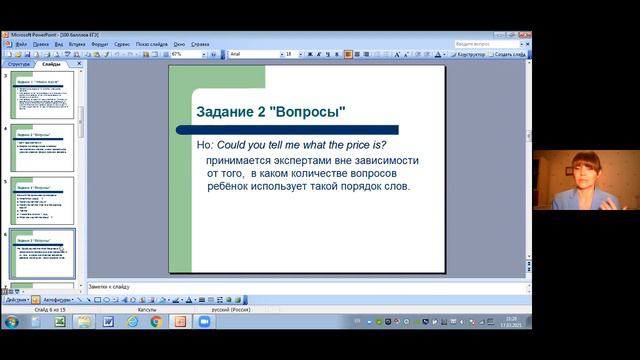The width and height of the screenshot is (640, 360).
Task: Open Word from the taskbar
Action: [x=108, y=322]
